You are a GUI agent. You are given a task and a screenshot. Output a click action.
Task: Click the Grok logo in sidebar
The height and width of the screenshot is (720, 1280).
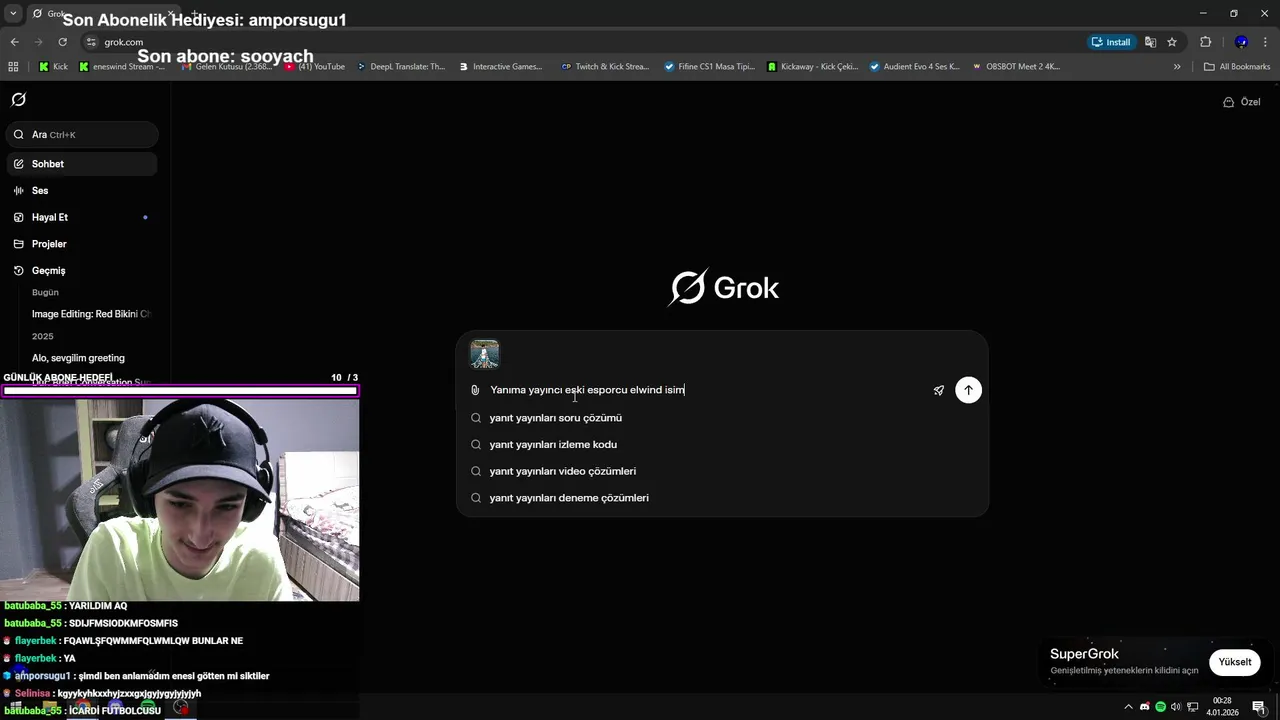pos(18,99)
